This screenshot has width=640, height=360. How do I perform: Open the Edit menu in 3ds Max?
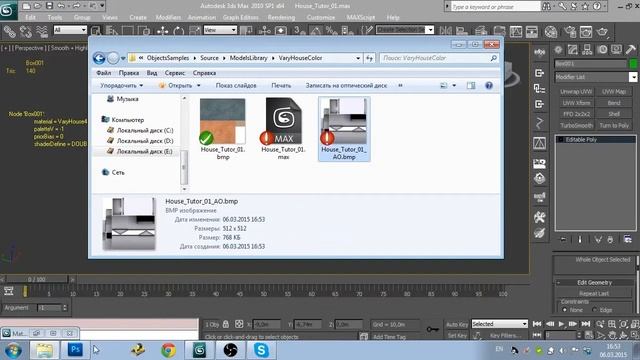(30, 17)
